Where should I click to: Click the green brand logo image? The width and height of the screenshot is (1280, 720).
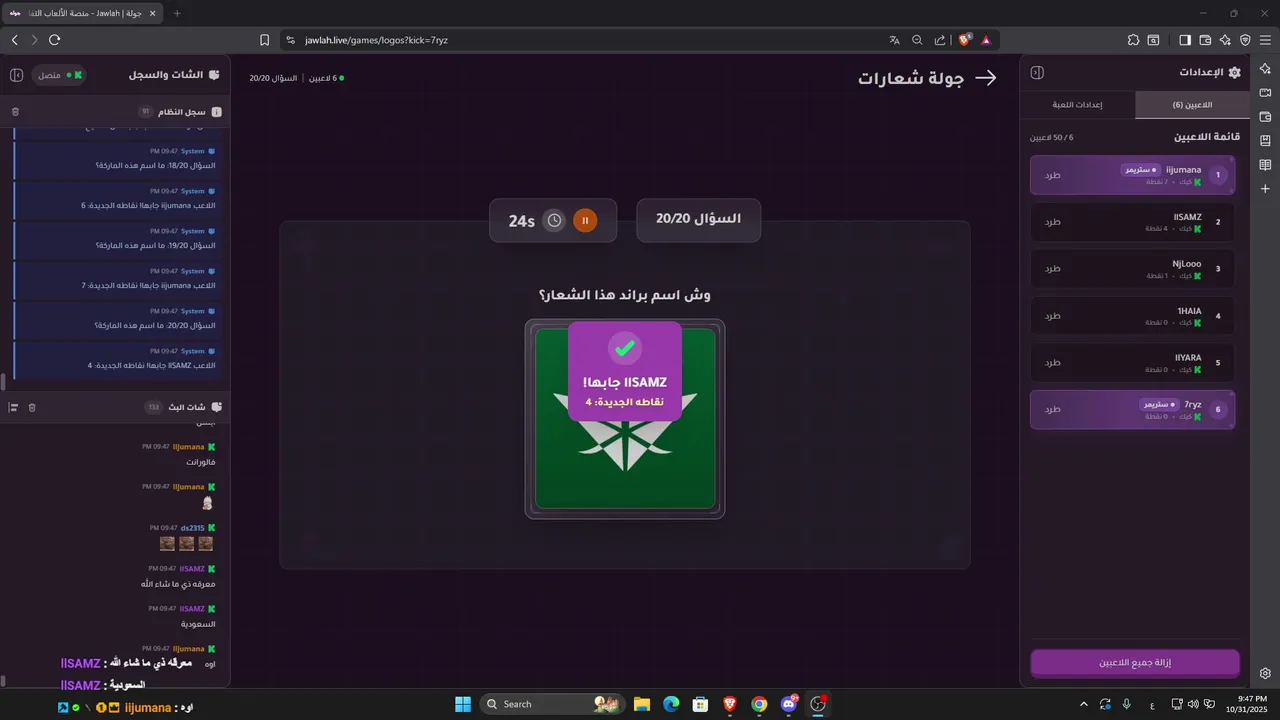pos(625,418)
